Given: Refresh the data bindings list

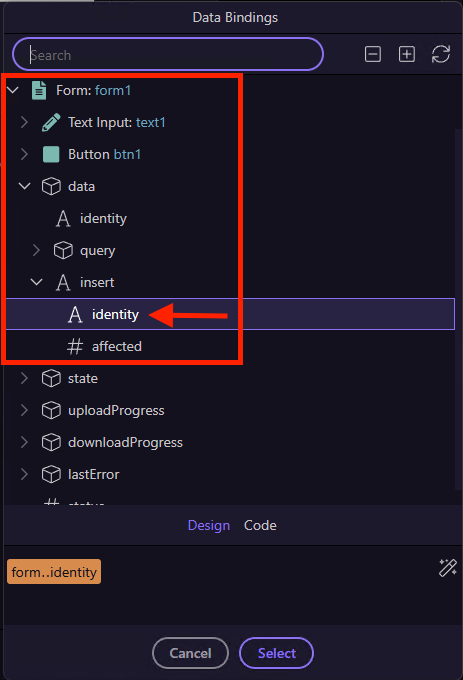Looking at the screenshot, I should point(441,54).
